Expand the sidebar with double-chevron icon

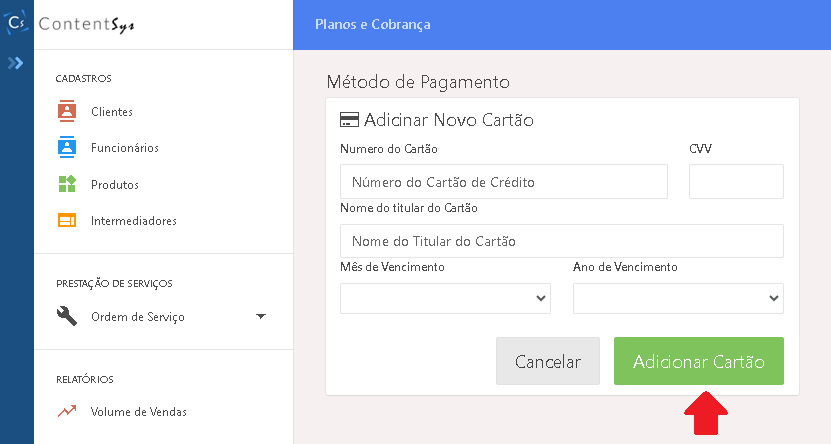pos(16,63)
